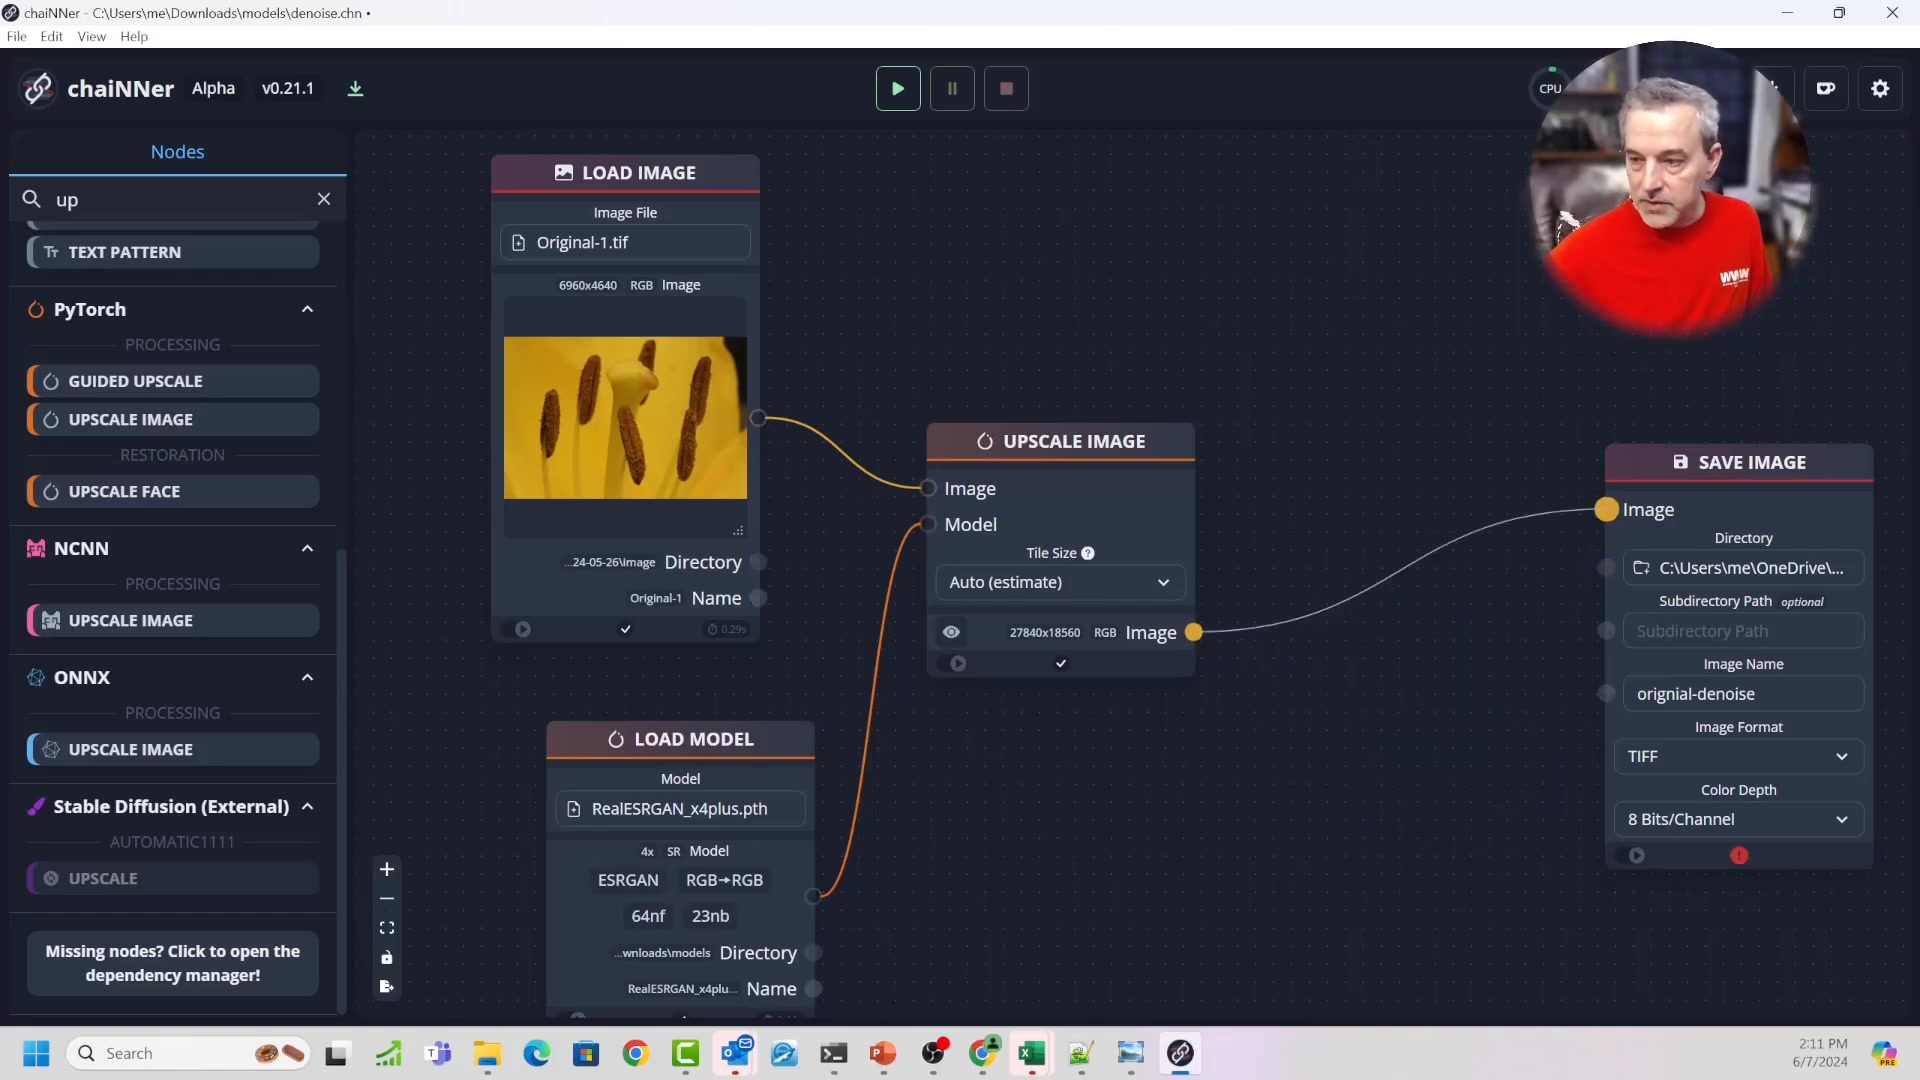Viewport: 1920px width, 1080px height.
Task: Click the CPU usage monitor
Action: coord(1550,88)
